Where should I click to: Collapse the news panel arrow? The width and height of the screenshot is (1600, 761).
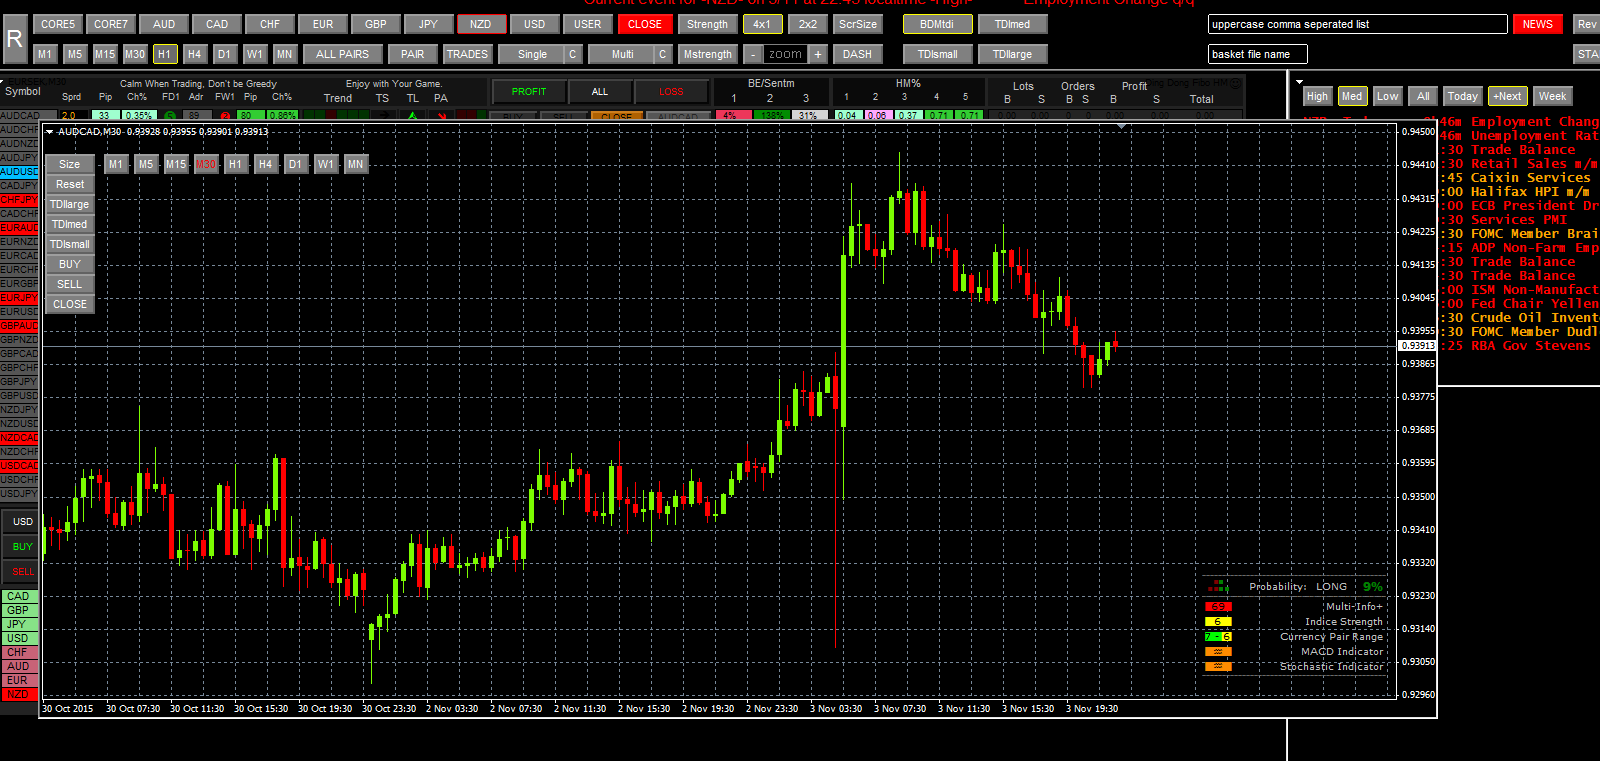click(x=1300, y=82)
